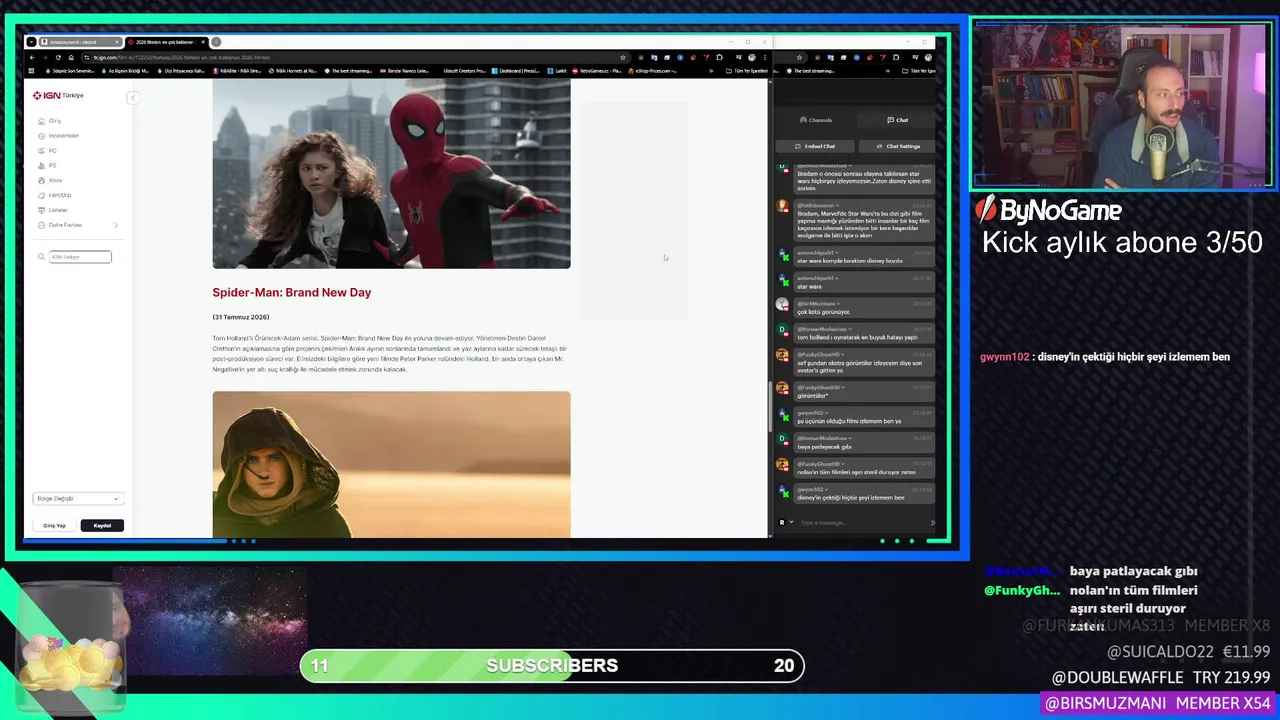The height and width of the screenshot is (720, 1280).
Task: Reload the IGN page
Action: pyautogui.click(x=58, y=57)
